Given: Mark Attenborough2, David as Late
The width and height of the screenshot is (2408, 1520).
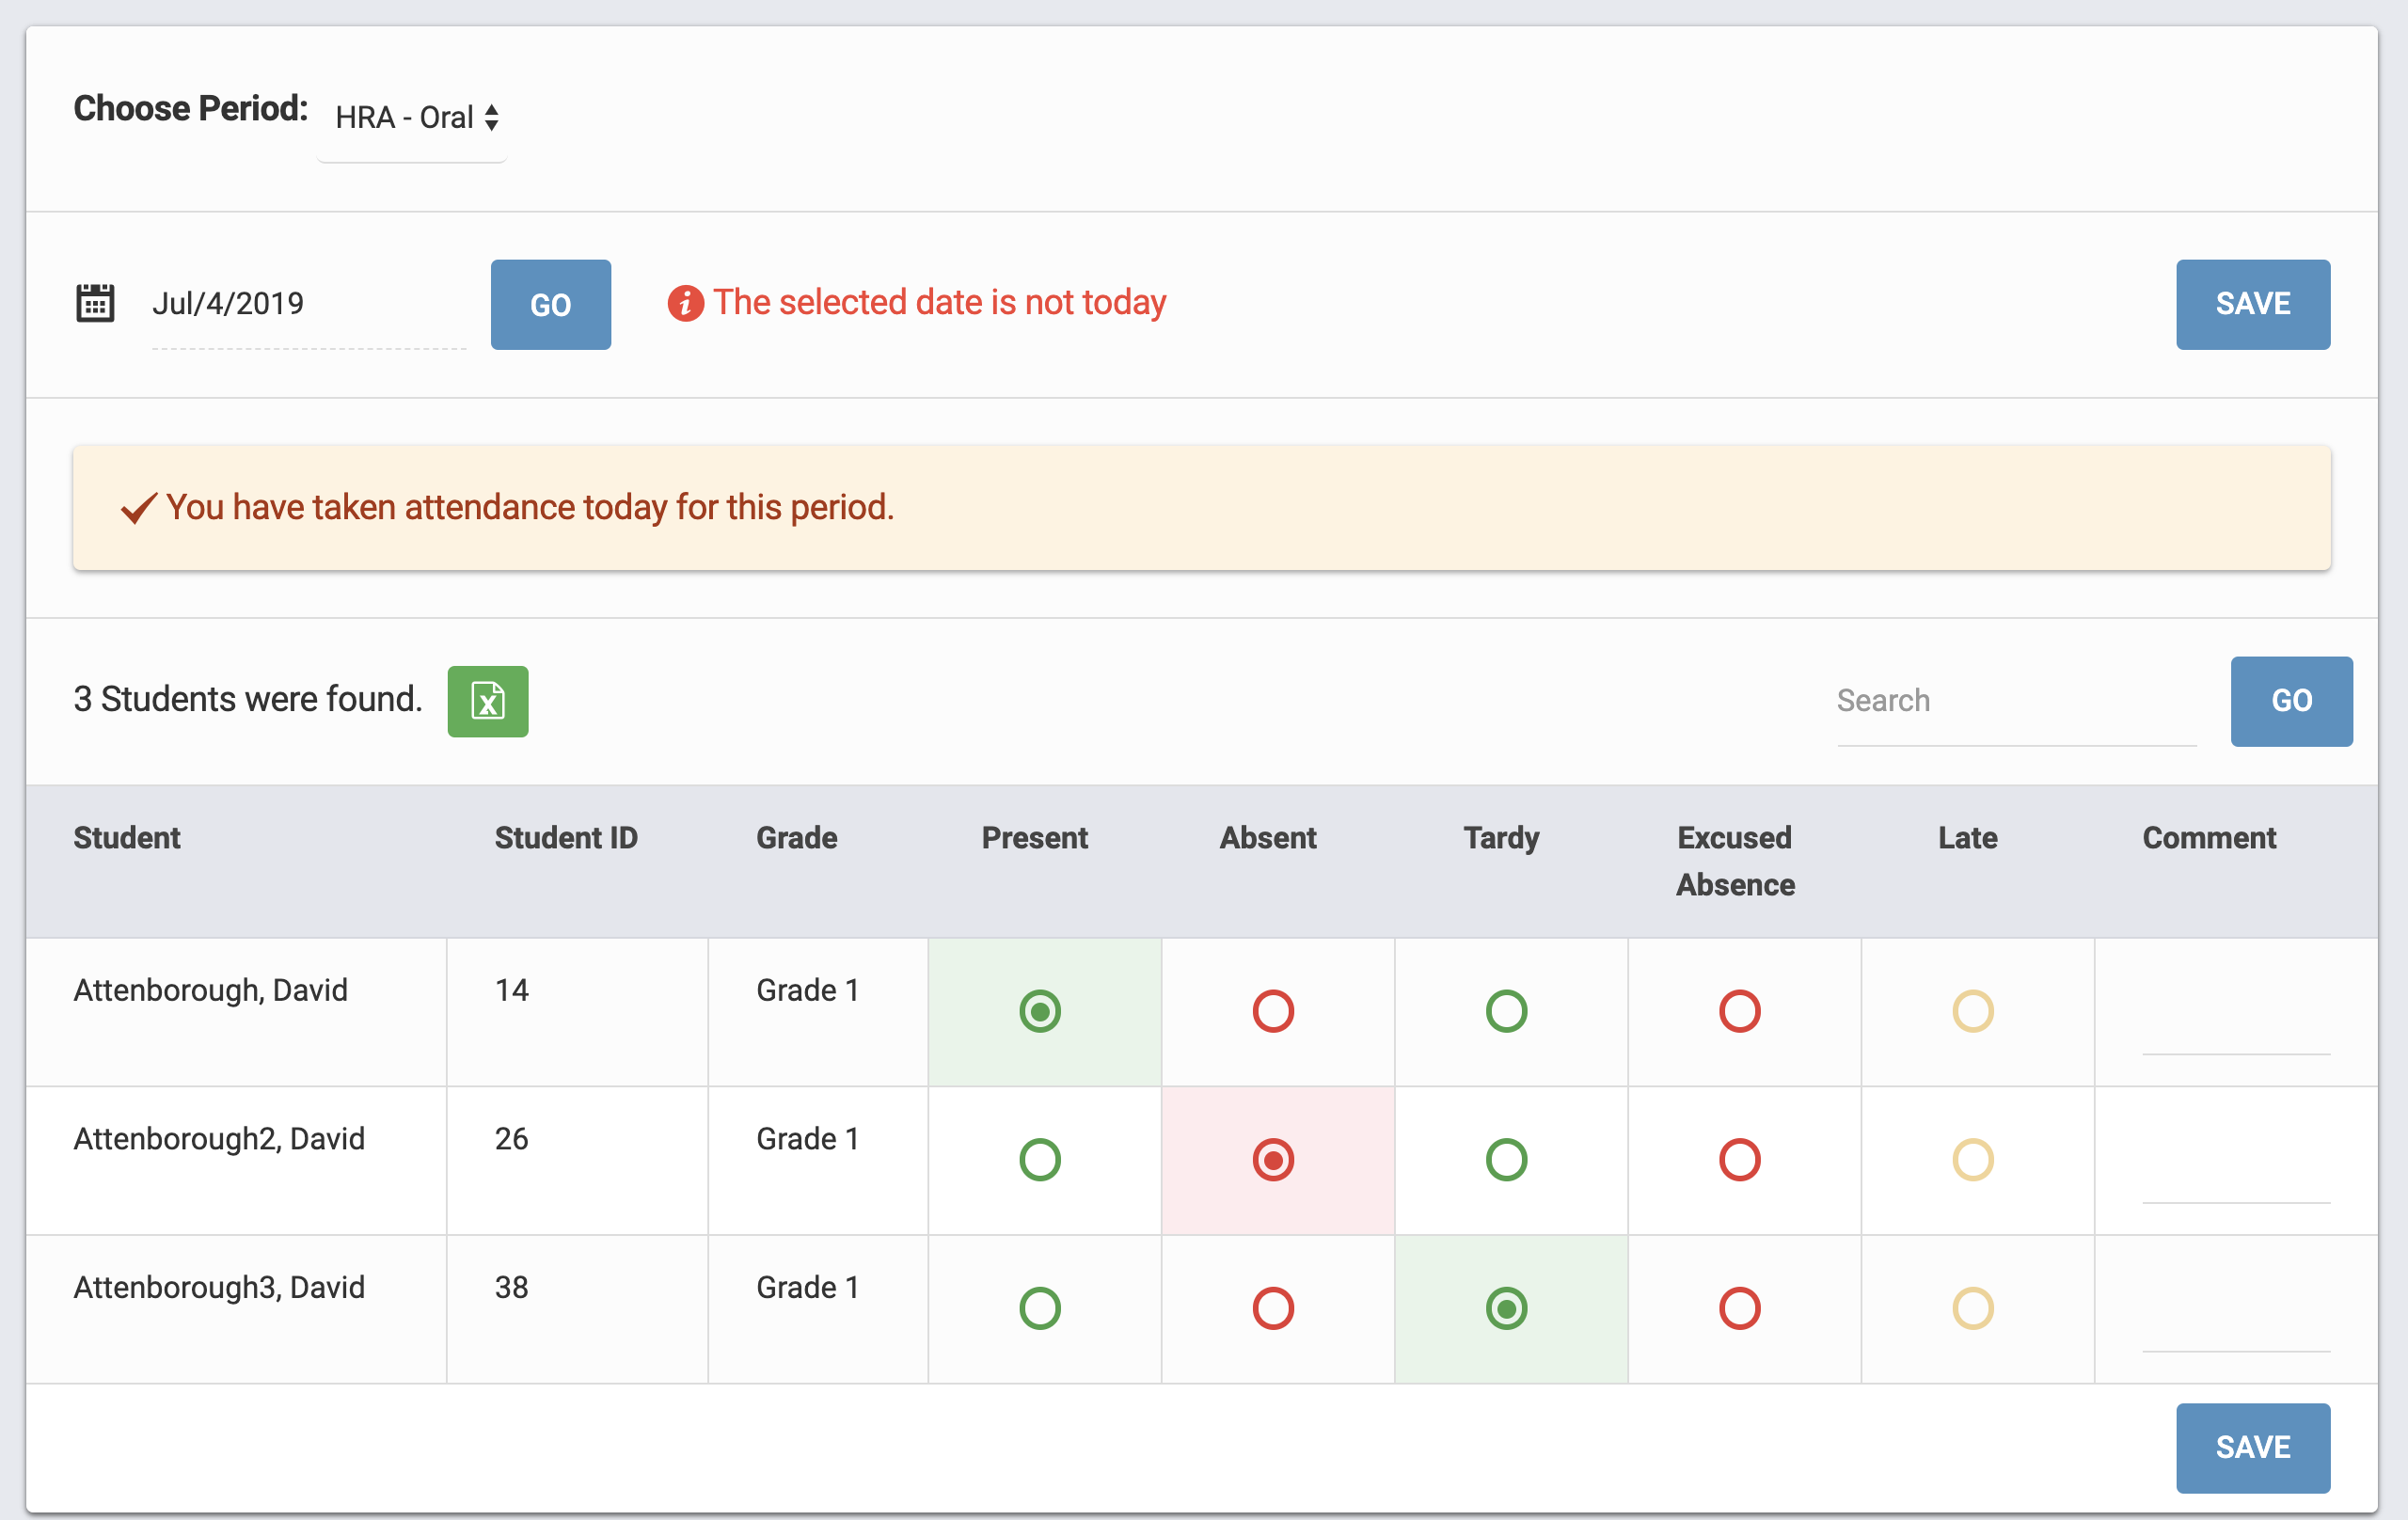Looking at the screenshot, I should click(x=1972, y=1159).
